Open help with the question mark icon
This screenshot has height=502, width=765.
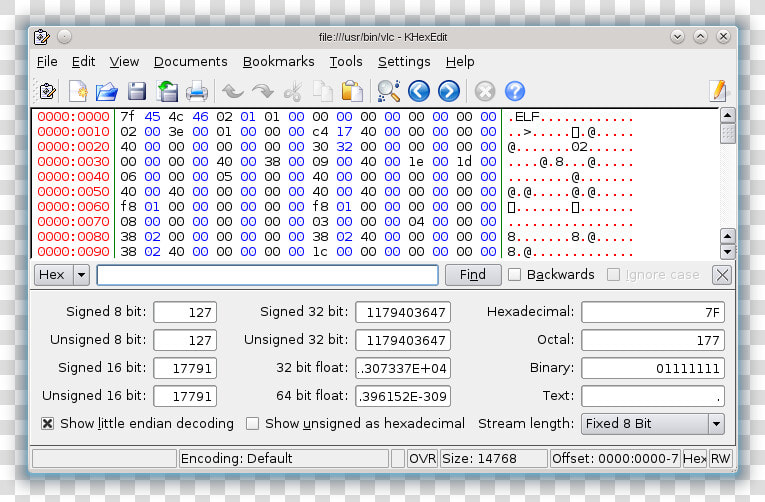tap(515, 91)
